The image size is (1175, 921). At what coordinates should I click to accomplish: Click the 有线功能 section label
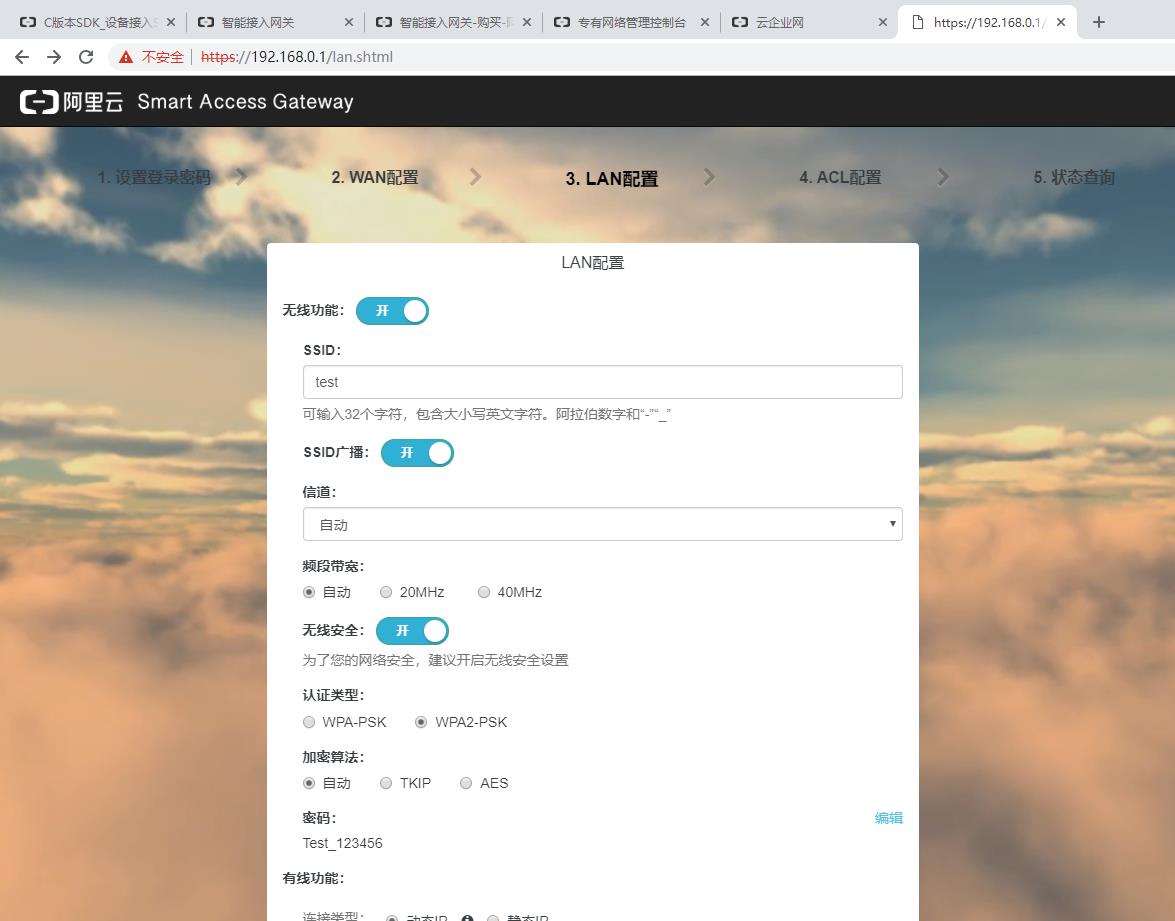pyautogui.click(x=312, y=878)
